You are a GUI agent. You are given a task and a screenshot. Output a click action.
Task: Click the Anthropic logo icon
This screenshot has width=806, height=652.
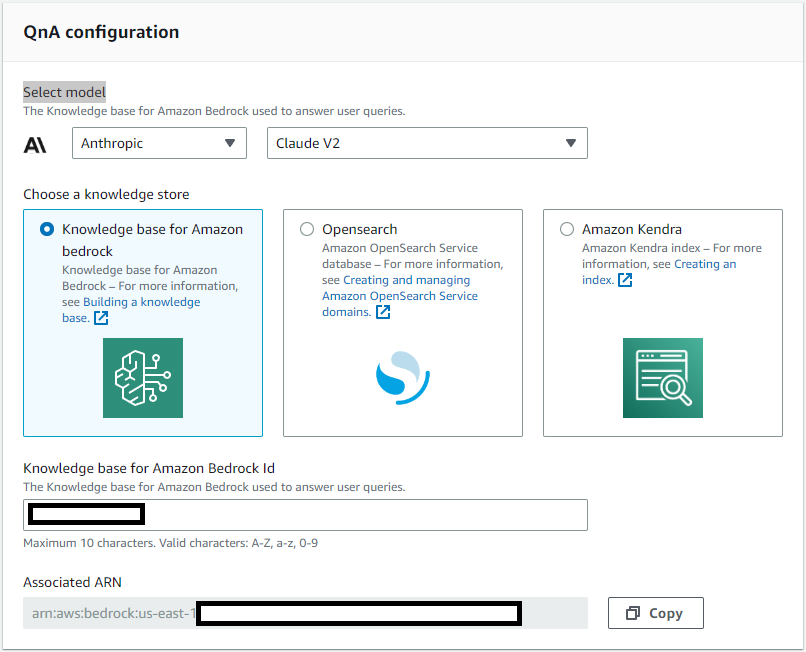pos(35,145)
